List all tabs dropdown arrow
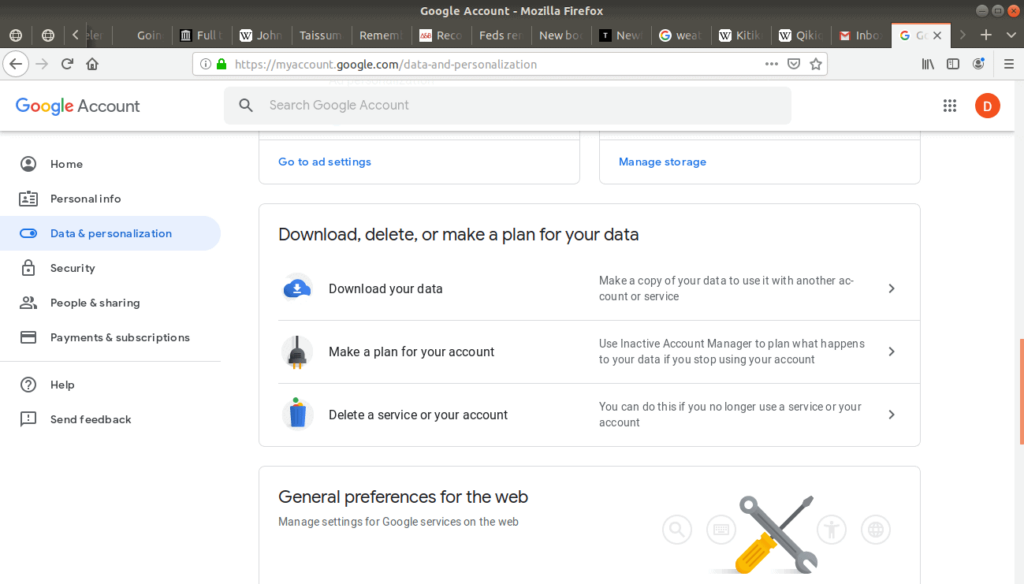This screenshot has height=584, width=1024. (1011, 35)
